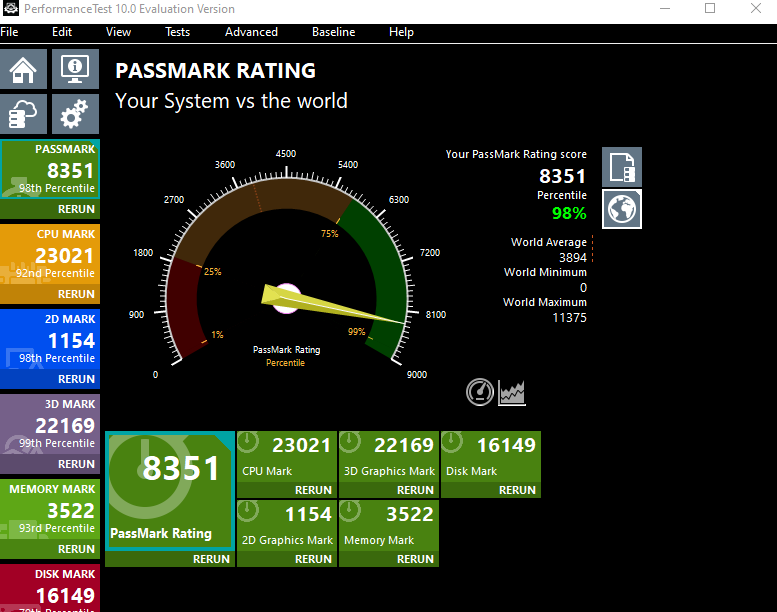
Task: Click power icon on 2D Graphics Mark tile
Action: coord(248,510)
